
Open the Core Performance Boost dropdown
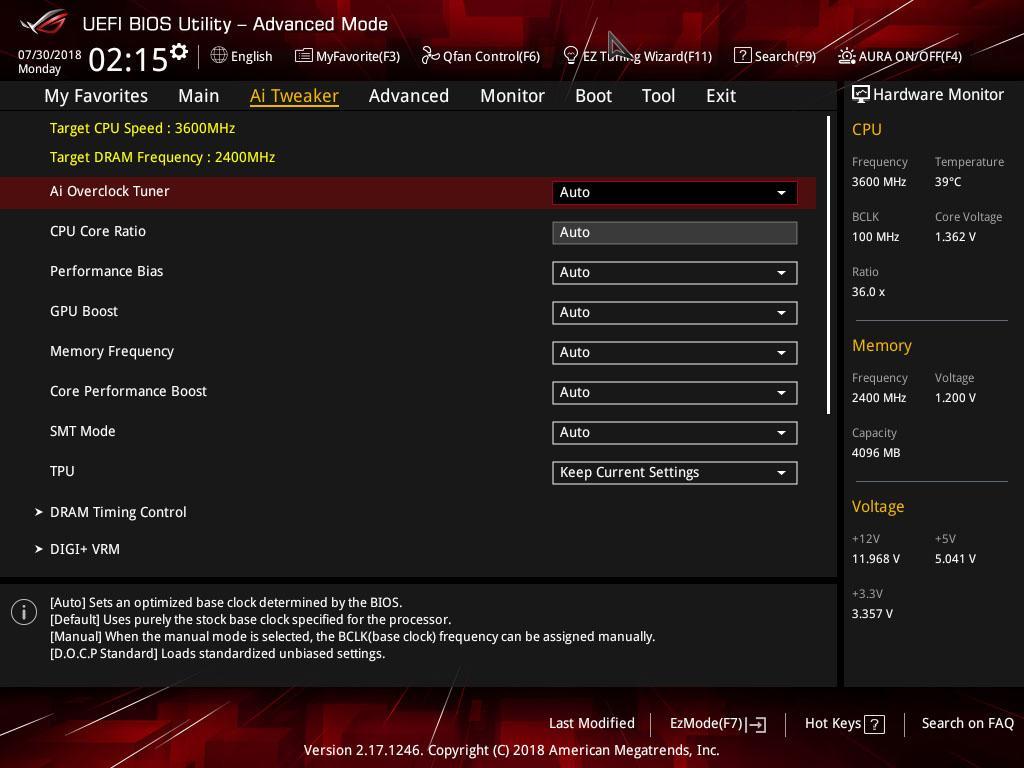click(675, 392)
